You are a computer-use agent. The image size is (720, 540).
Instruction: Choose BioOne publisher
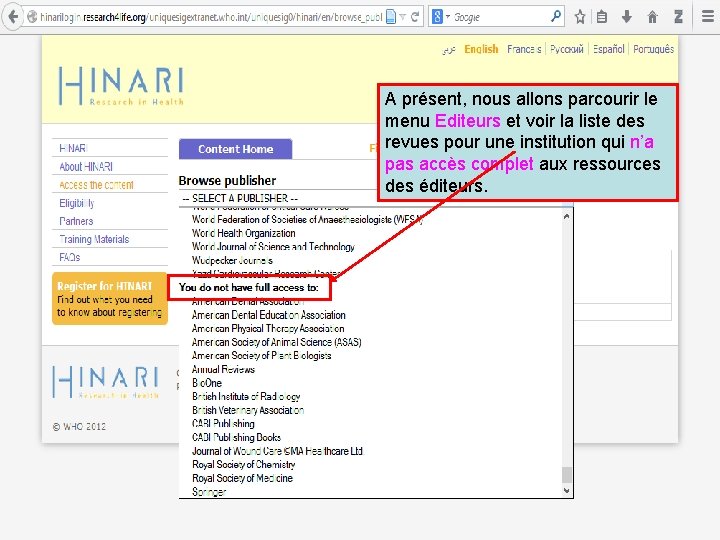coord(207,383)
